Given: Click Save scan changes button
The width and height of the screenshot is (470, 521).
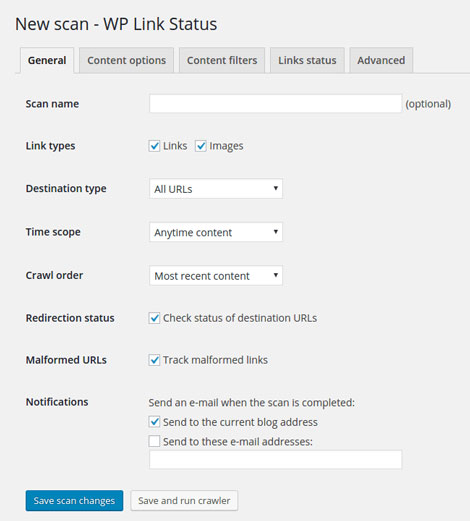Looking at the screenshot, I should tap(74, 501).
